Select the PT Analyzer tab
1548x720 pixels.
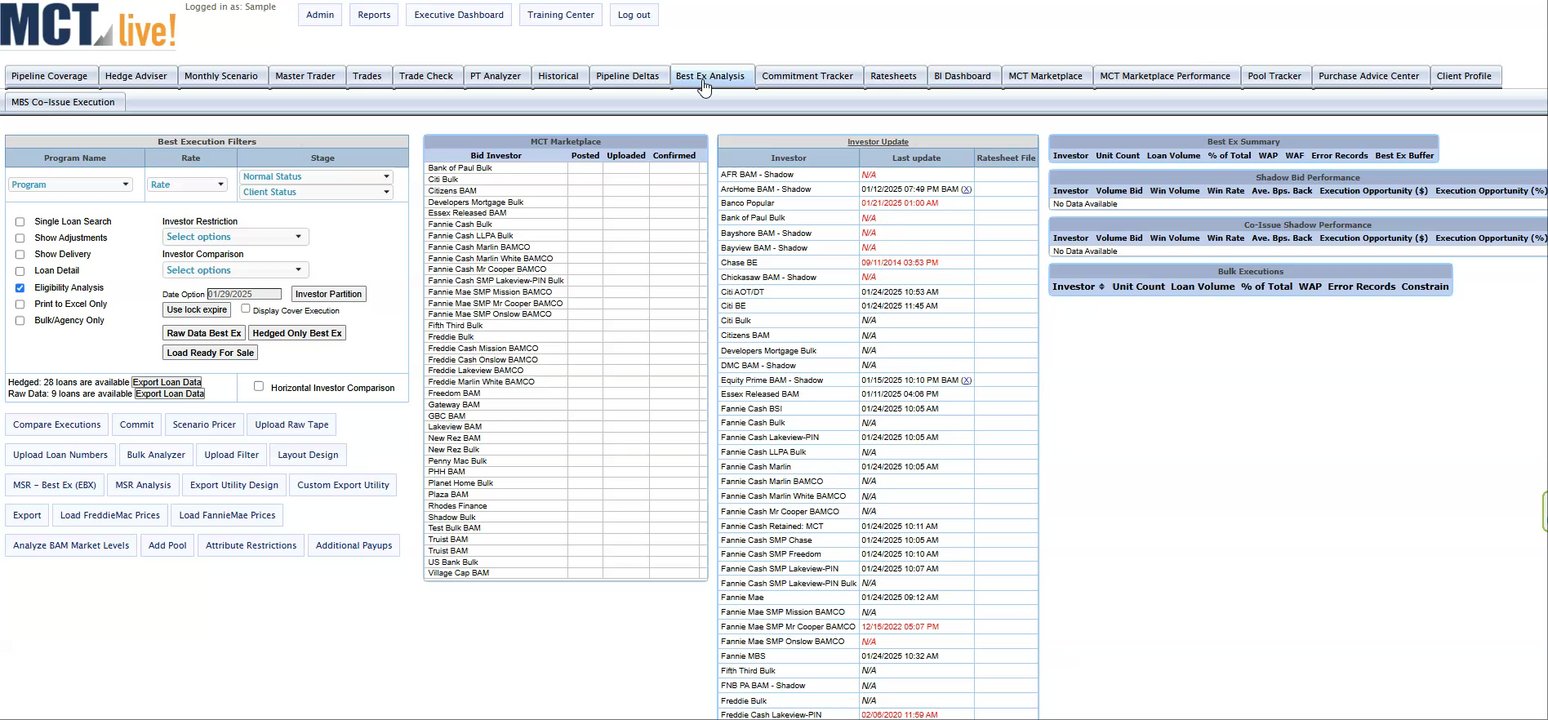click(x=495, y=76)
